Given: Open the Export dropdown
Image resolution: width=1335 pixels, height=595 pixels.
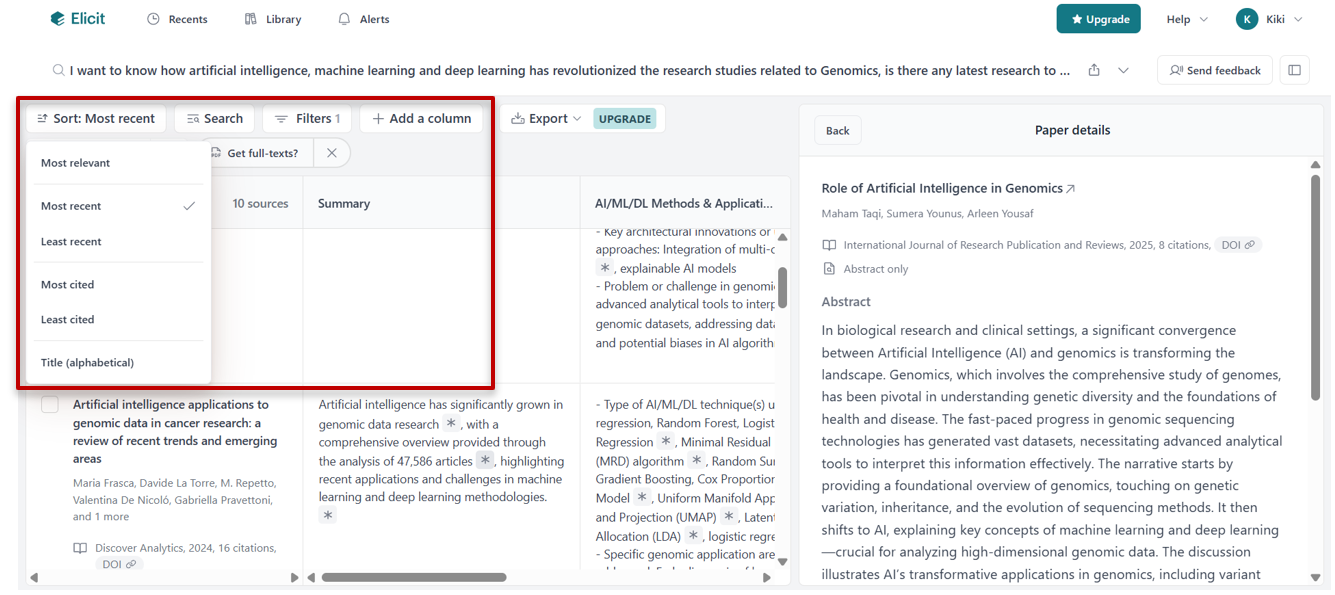Looking at the screenshot, I should 544,118.
